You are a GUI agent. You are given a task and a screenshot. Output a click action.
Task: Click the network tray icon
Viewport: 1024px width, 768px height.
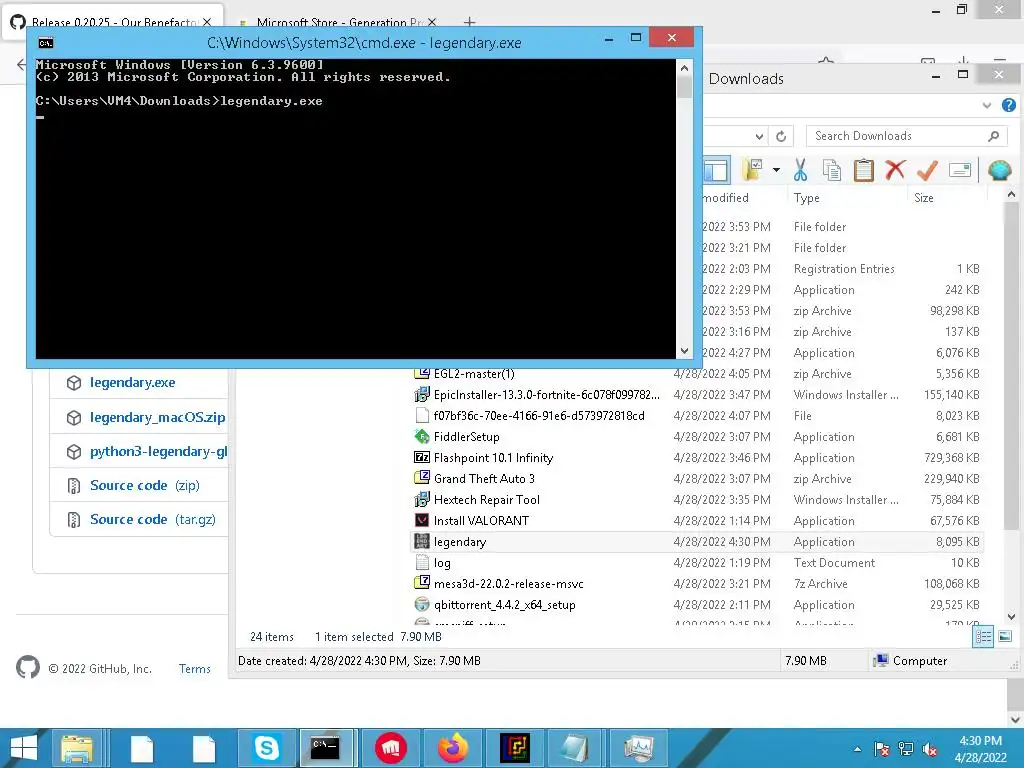click(906, 749)
